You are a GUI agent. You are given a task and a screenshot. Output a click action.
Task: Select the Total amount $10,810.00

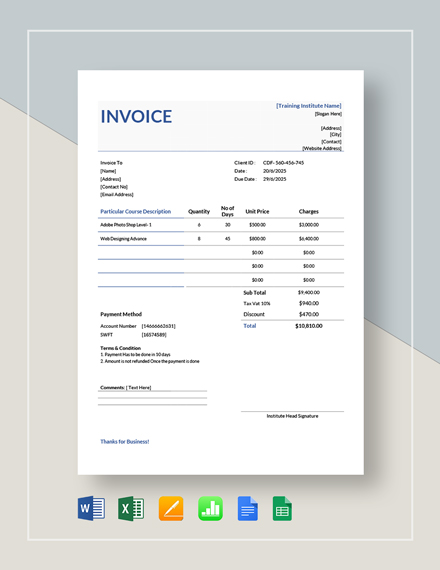308,326
